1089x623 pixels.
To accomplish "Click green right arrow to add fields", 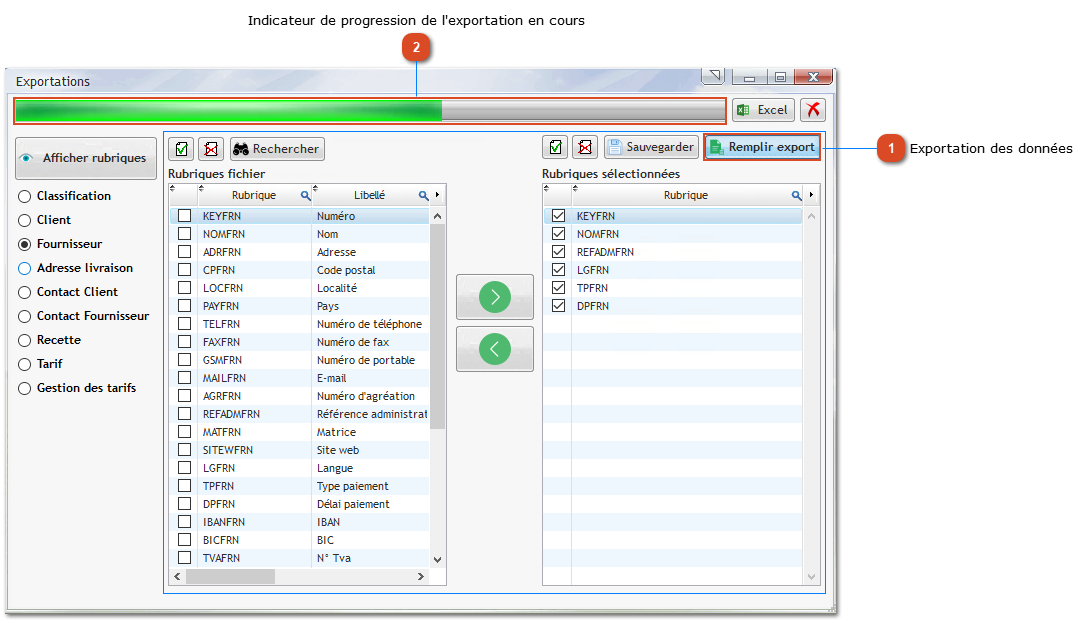I will [x=494, y=297].
